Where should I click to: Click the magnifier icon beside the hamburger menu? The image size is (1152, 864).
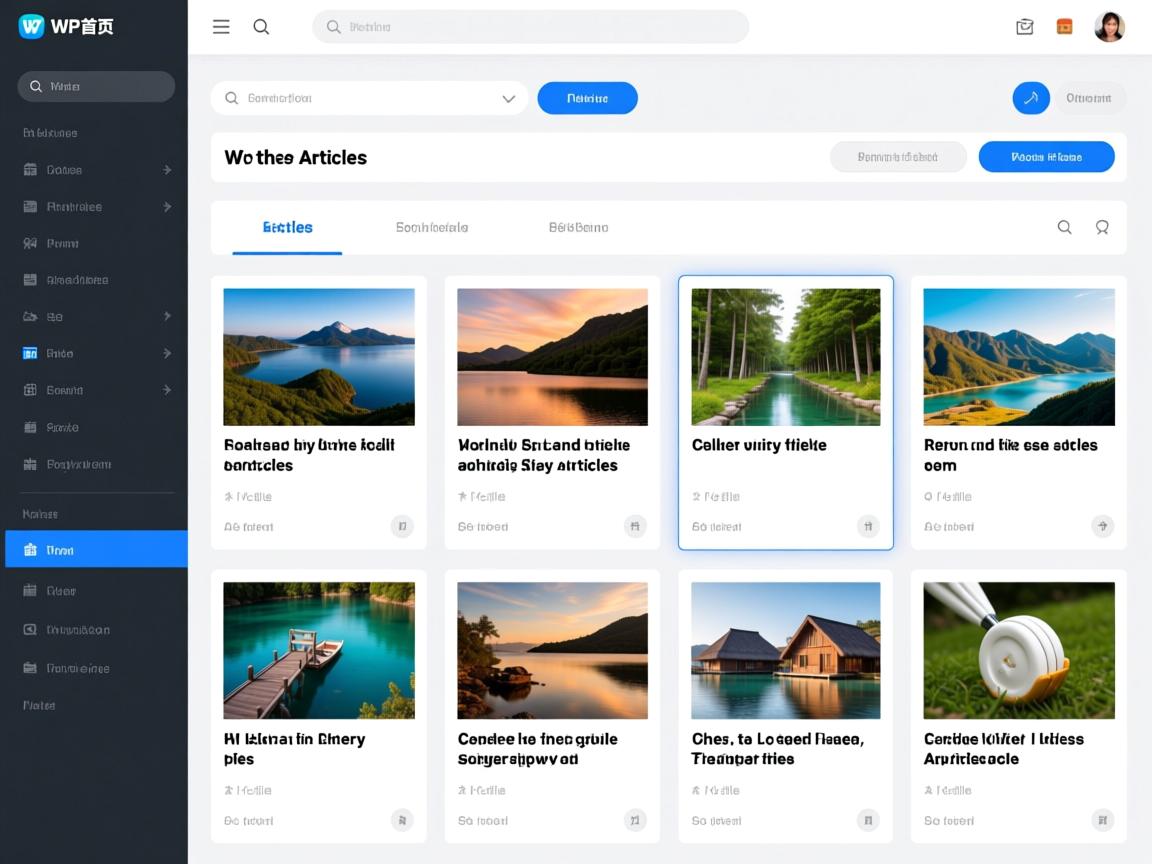(261, 27)
